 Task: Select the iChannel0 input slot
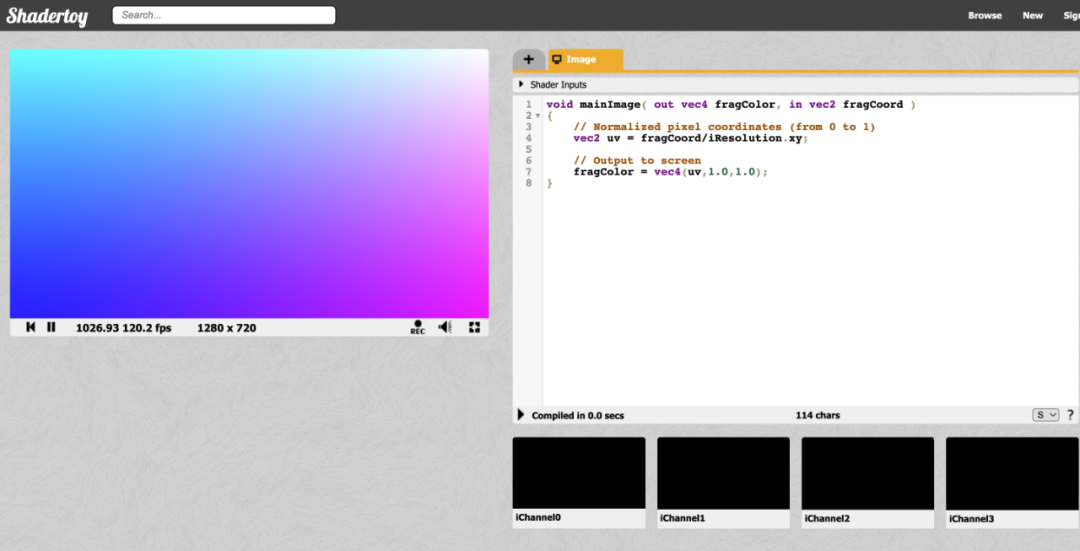click(579, 473)
